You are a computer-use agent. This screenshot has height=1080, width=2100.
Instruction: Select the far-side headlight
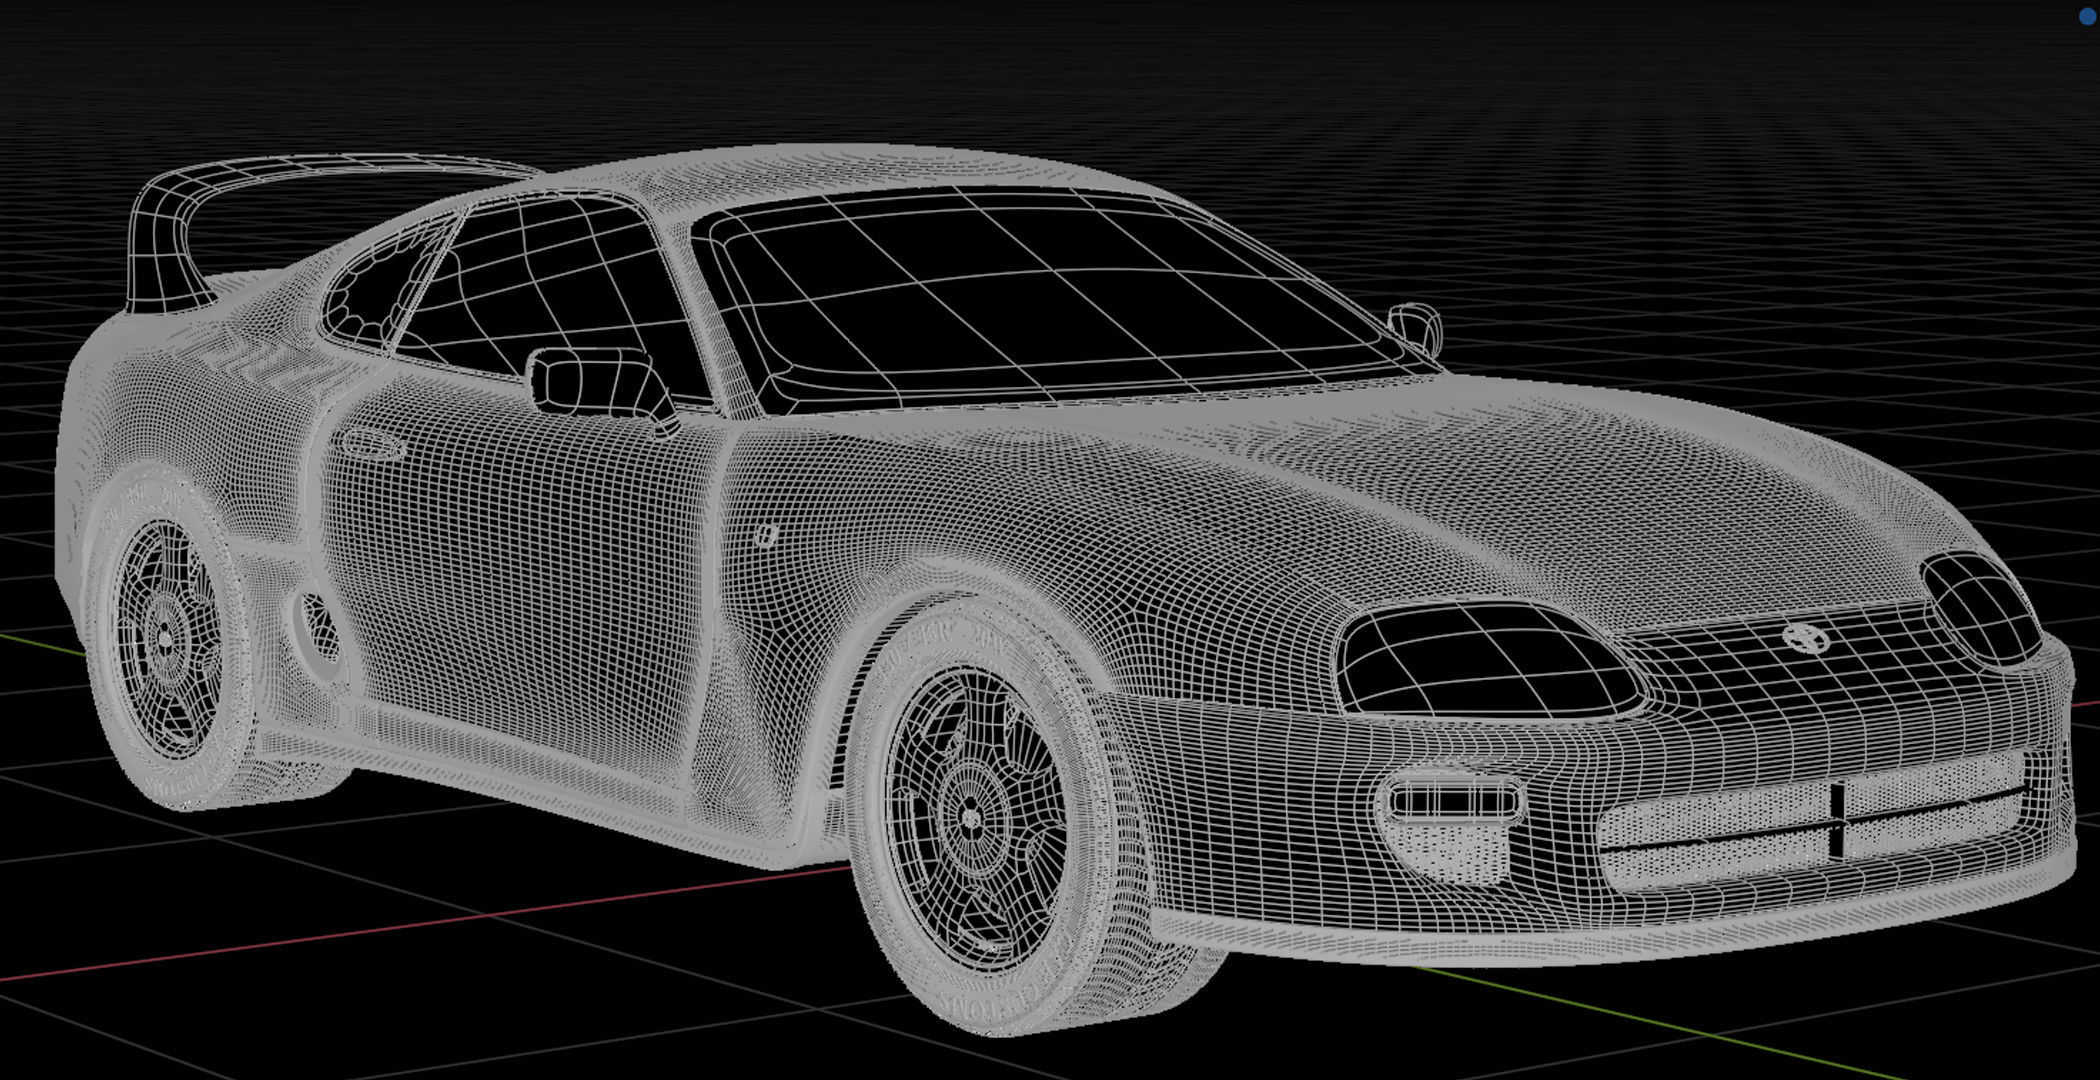click(x=1981, y=607)
